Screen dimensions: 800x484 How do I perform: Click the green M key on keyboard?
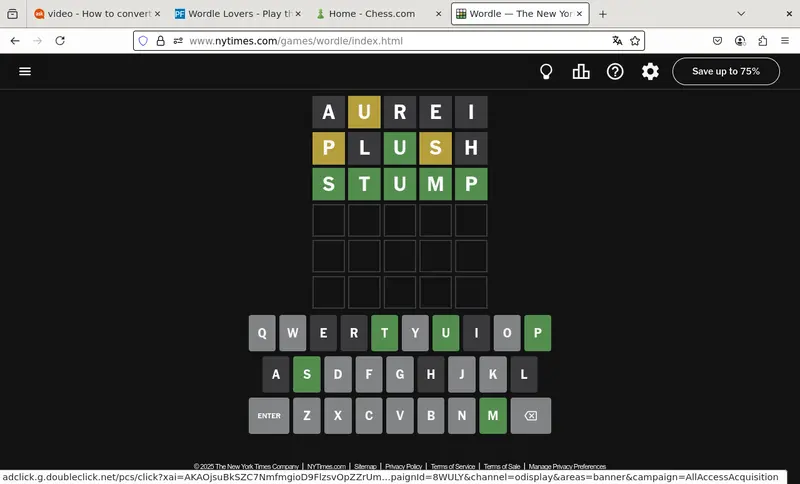click(493, 416)
